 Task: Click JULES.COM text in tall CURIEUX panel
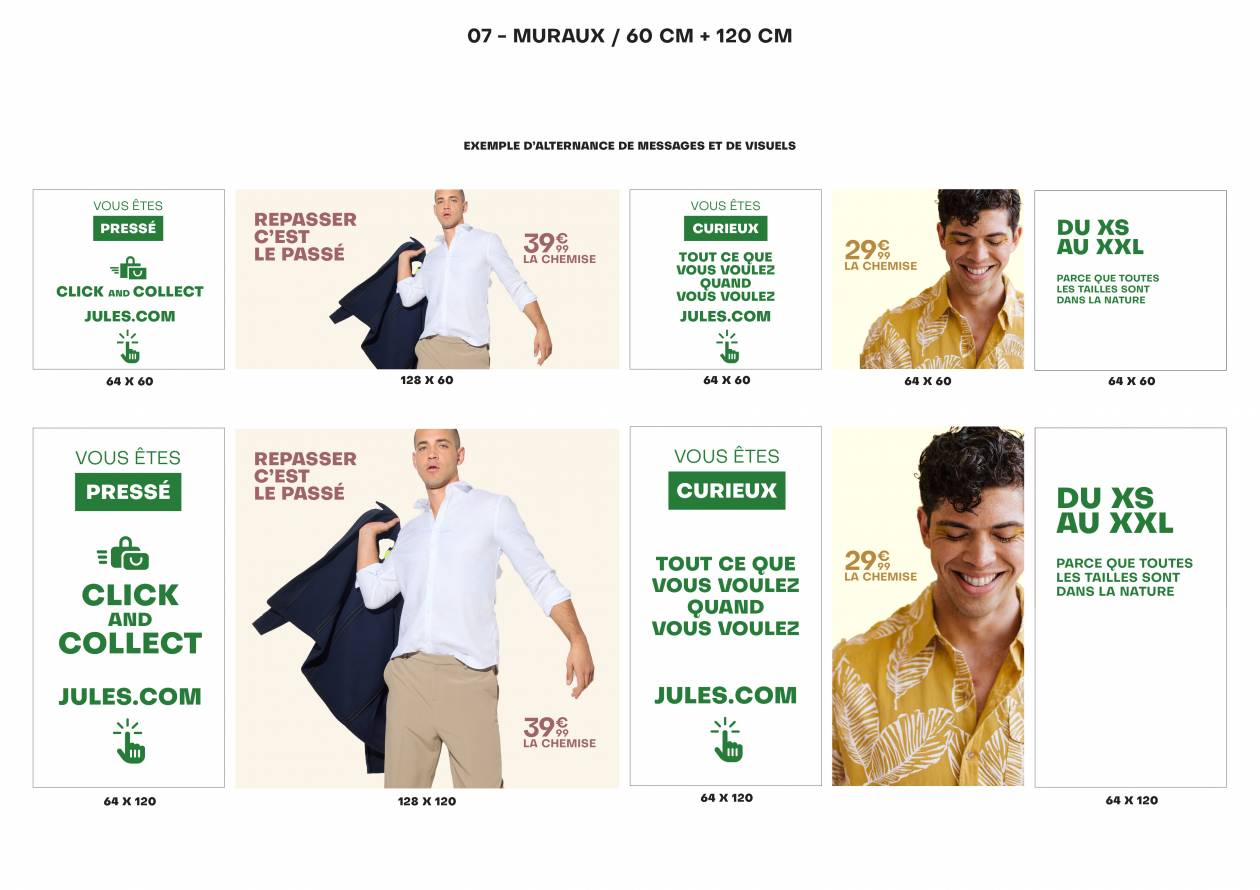726,695
